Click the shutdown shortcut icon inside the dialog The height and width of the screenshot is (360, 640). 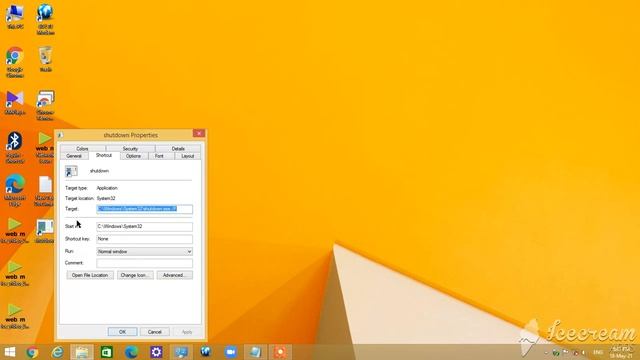pos(71,171)
